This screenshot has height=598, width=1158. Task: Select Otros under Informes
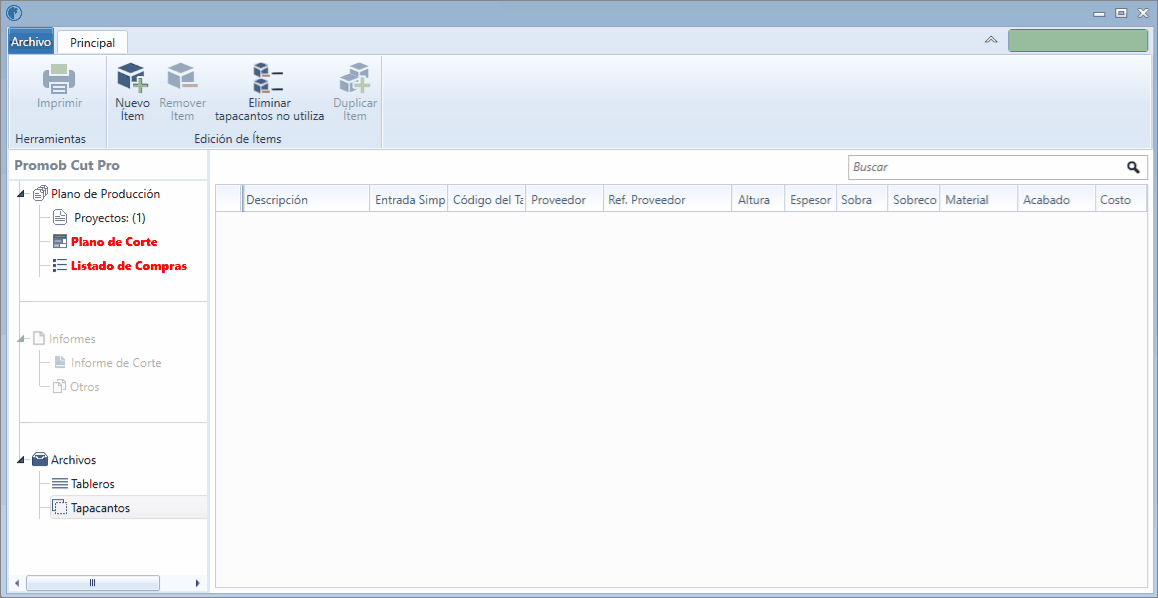pyautogui.click(x=84, y=387)
